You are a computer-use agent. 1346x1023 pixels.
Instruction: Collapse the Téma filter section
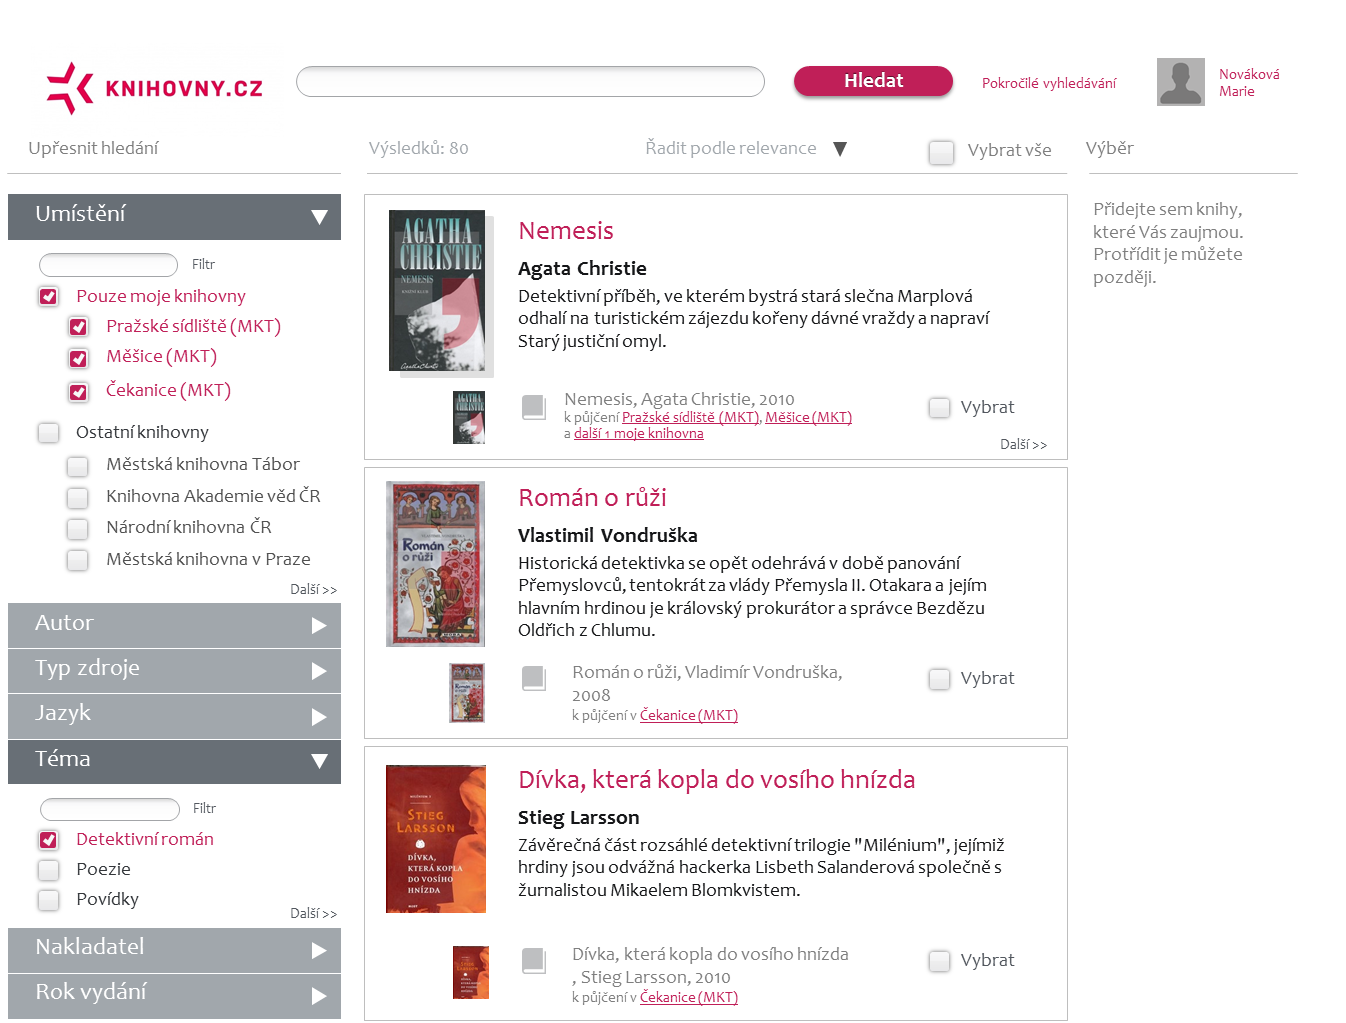pos(174,761)
